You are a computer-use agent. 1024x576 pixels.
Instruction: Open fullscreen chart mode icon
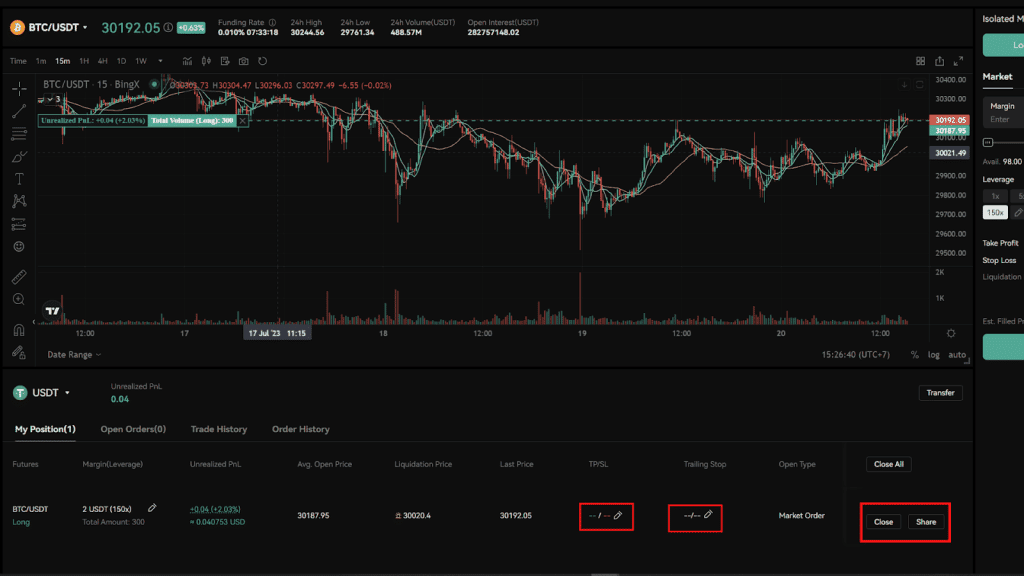[x=958, y=61]
